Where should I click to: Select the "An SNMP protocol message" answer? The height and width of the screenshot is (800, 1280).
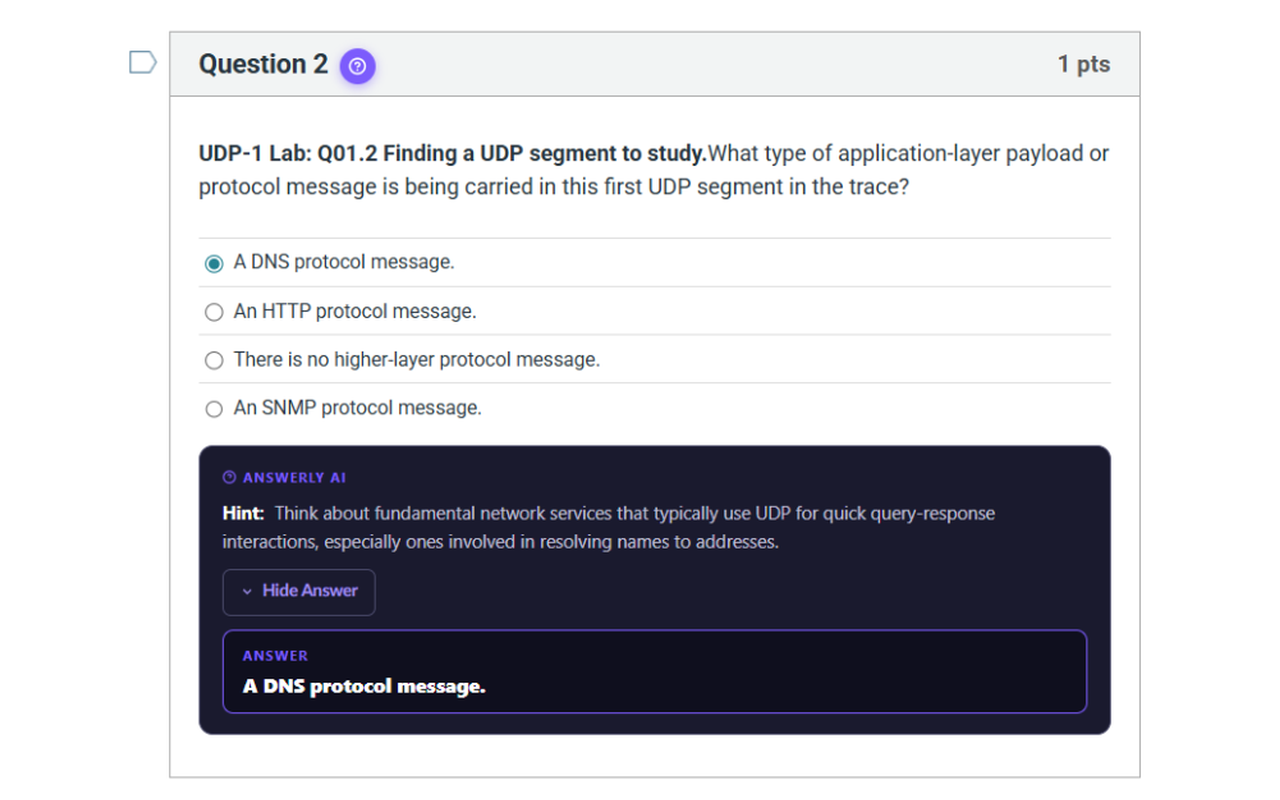point(213,408)
